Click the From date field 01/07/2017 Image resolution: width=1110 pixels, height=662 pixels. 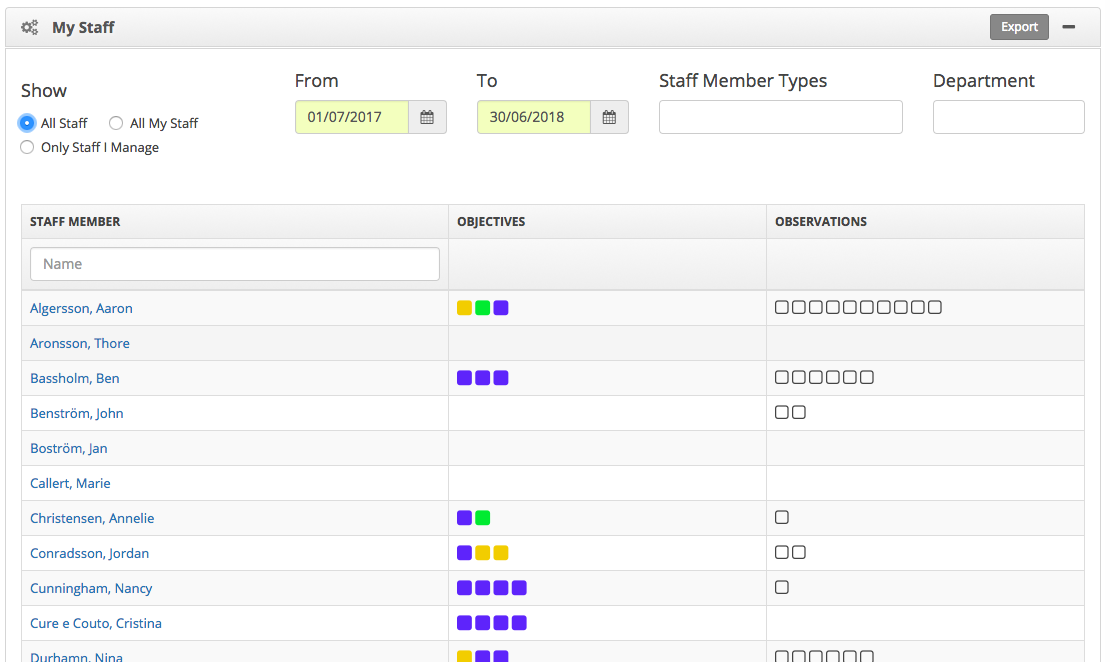[352, 117]
